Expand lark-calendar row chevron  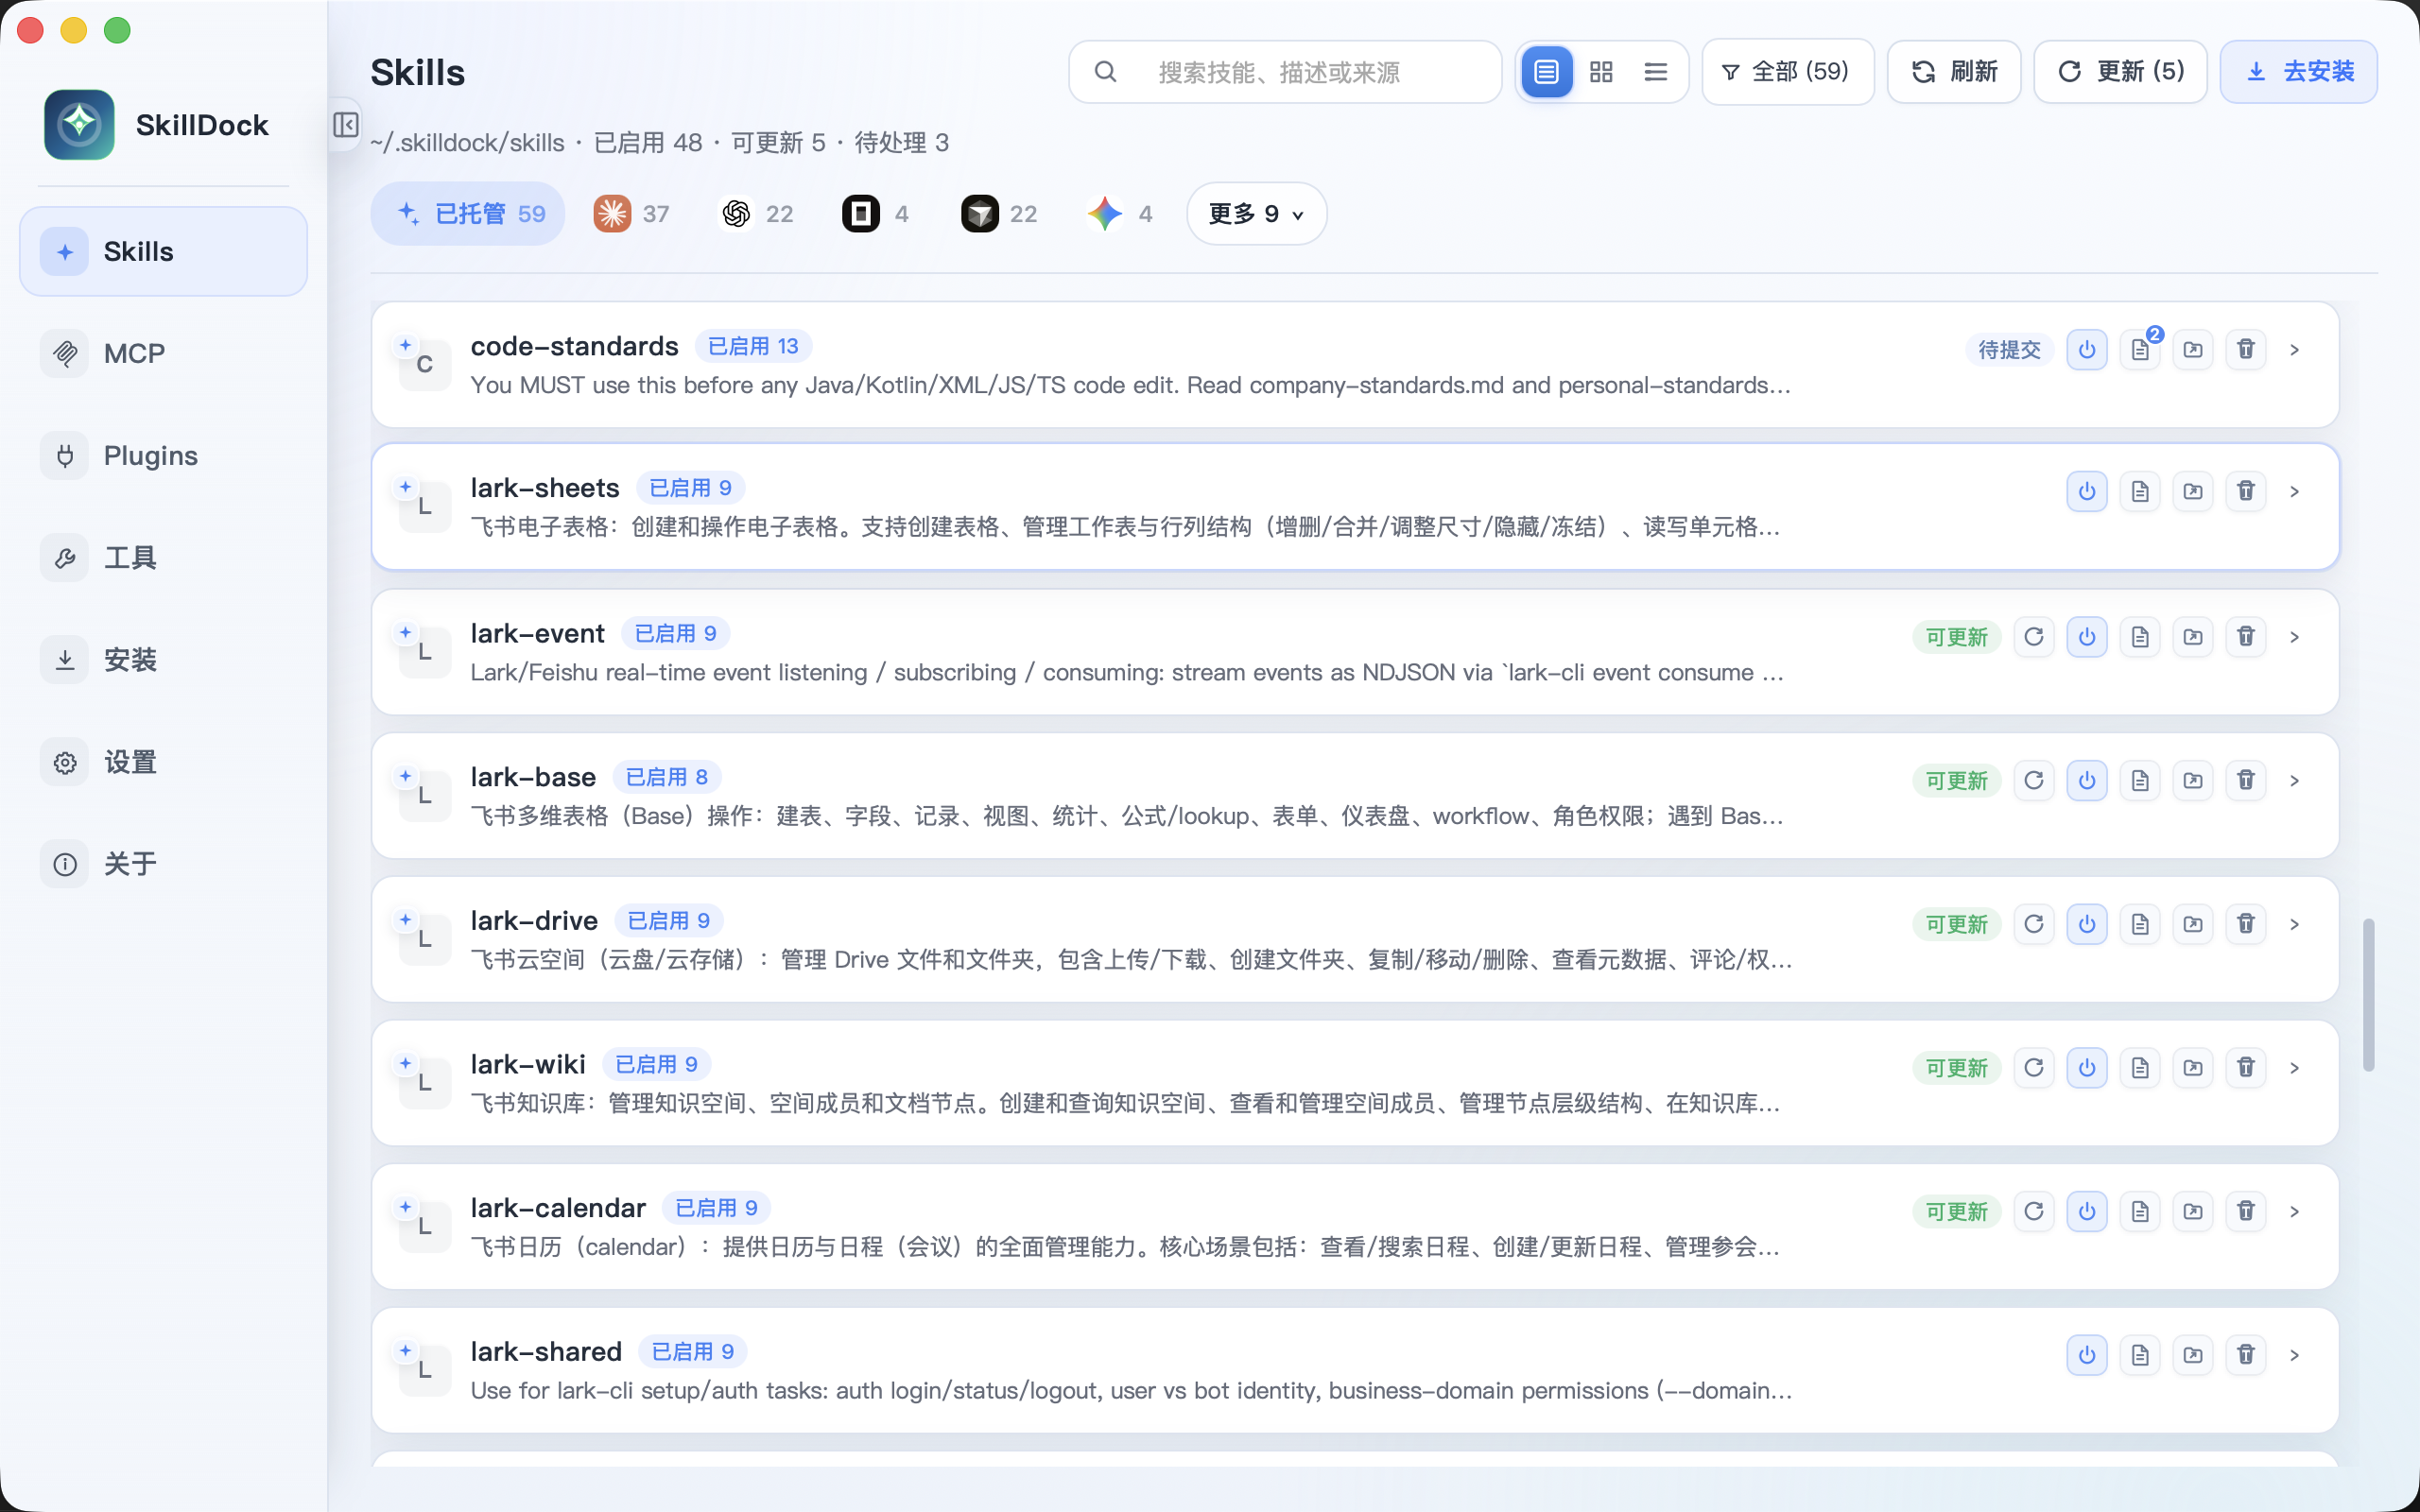(2295, 1212)
